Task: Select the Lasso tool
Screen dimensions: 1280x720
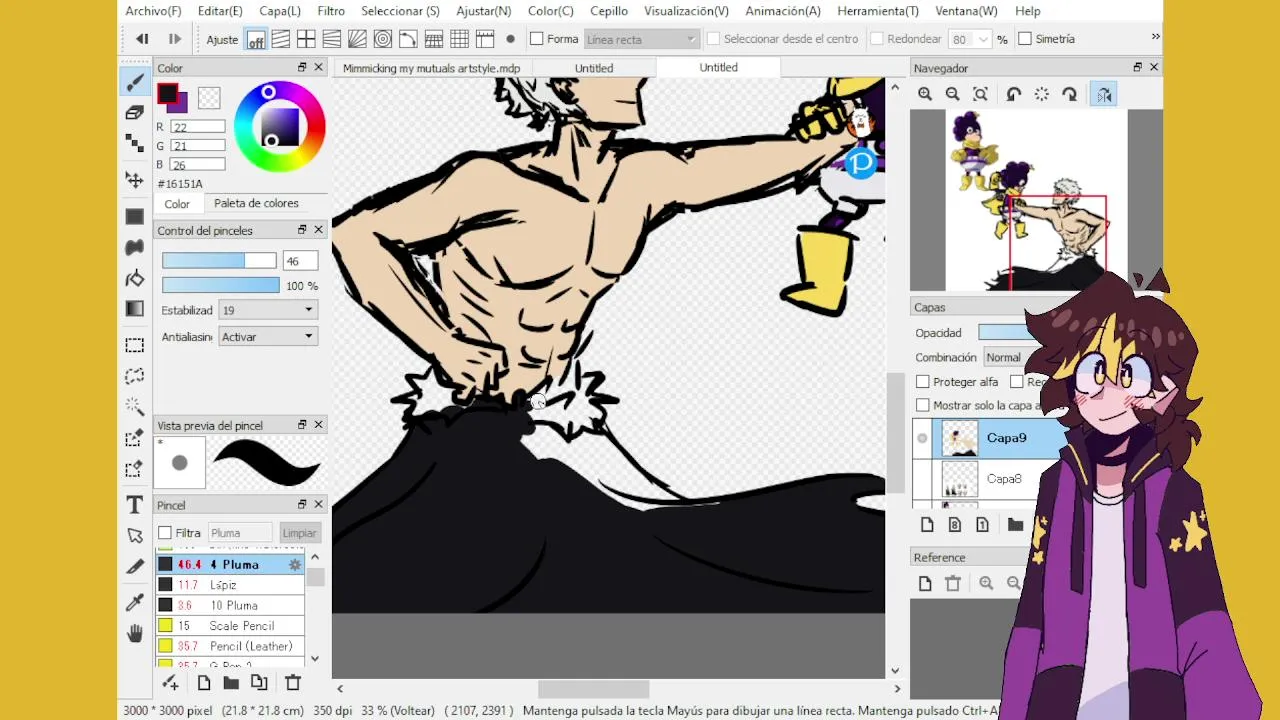Action: coord(135,376)
